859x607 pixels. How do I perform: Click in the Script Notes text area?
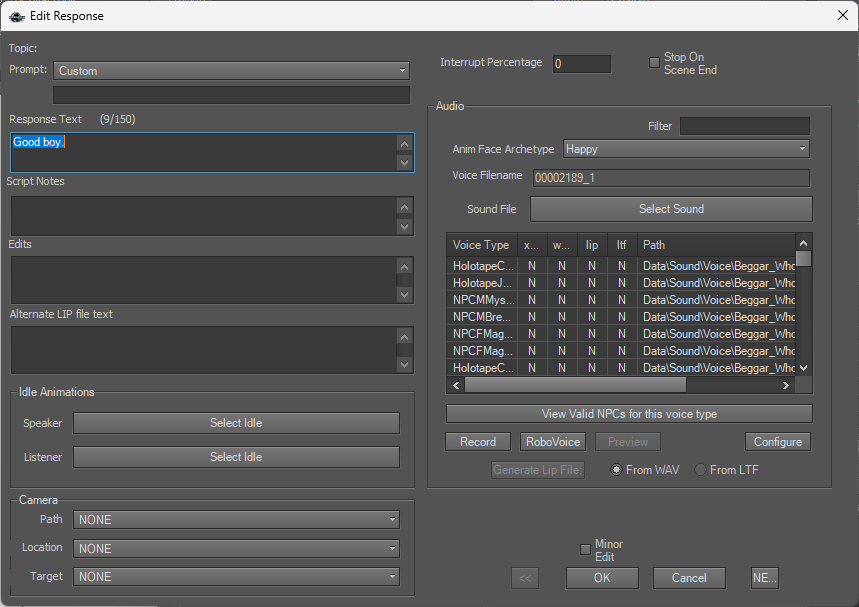point(203,216)
